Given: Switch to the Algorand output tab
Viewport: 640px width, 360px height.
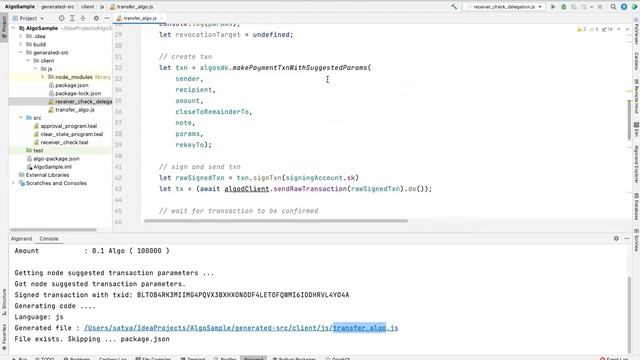Looking at the screenshot, I should 21,238.
